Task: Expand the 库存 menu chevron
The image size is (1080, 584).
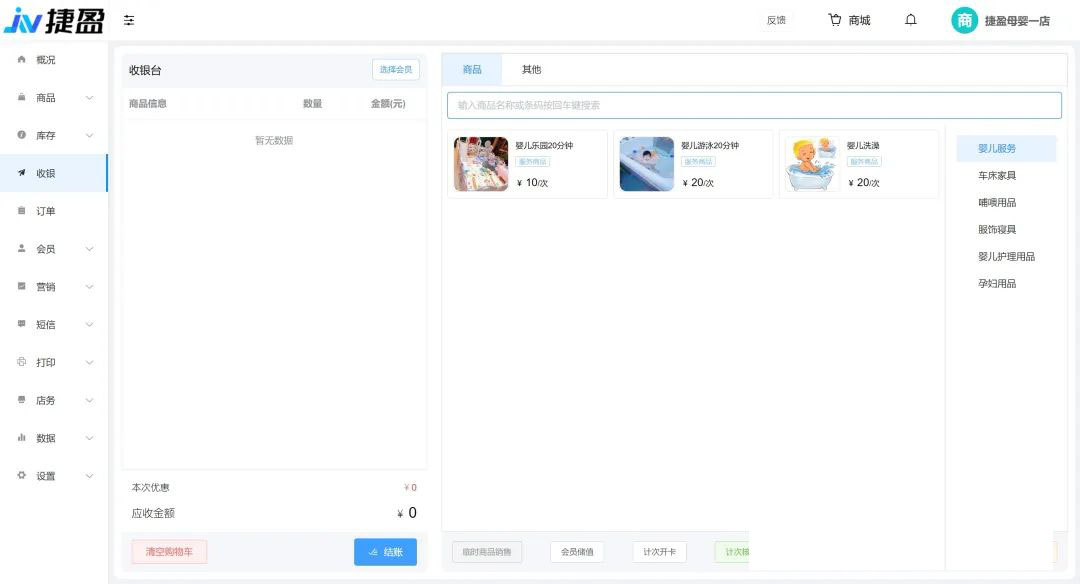Action: click(x=90, y=136)
